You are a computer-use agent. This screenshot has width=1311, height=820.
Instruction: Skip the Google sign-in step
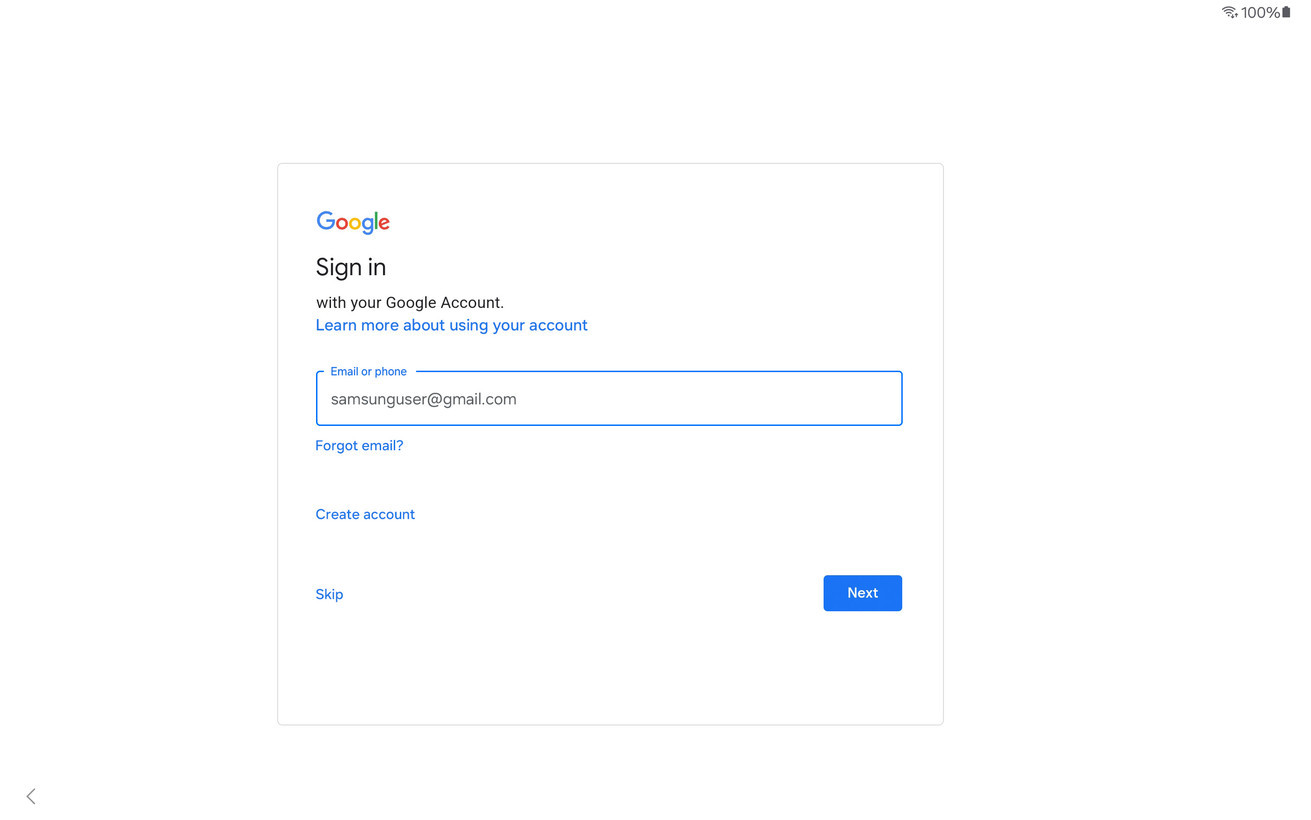tap(329, 594)
